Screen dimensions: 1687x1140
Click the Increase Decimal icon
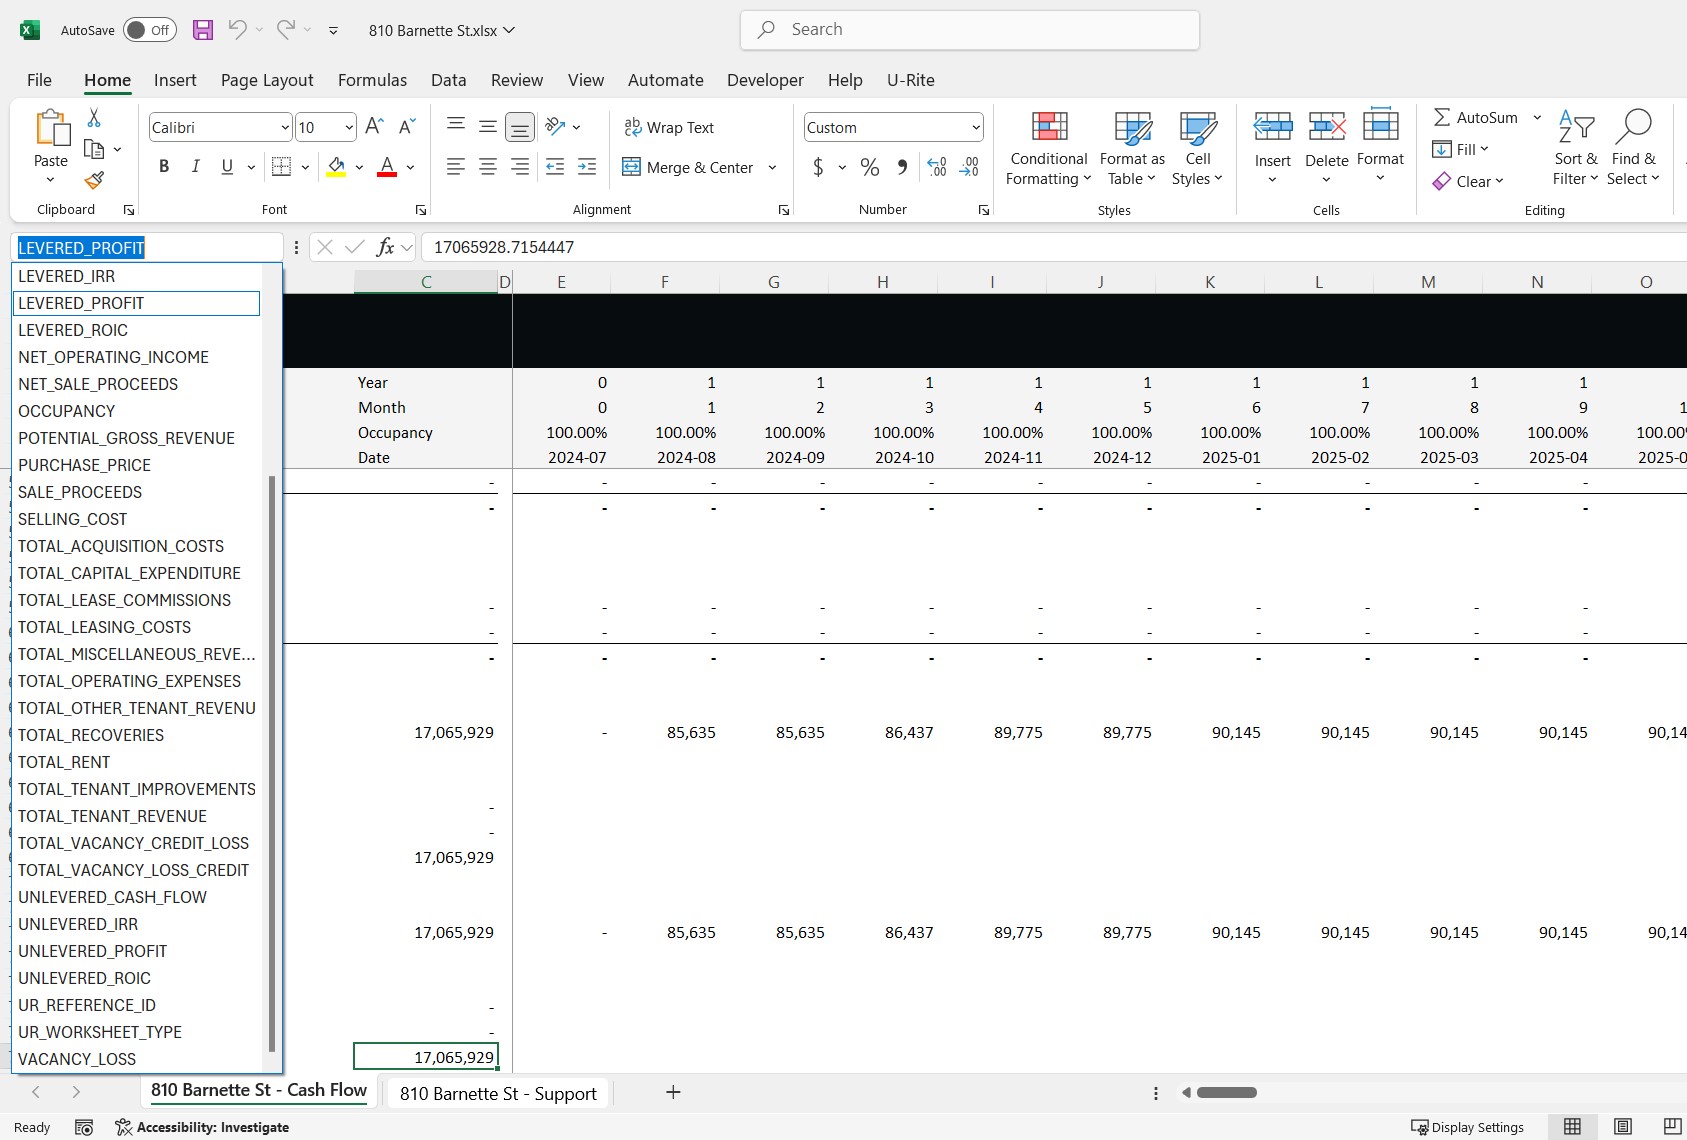pyautogui.click(x=937, y=167)
